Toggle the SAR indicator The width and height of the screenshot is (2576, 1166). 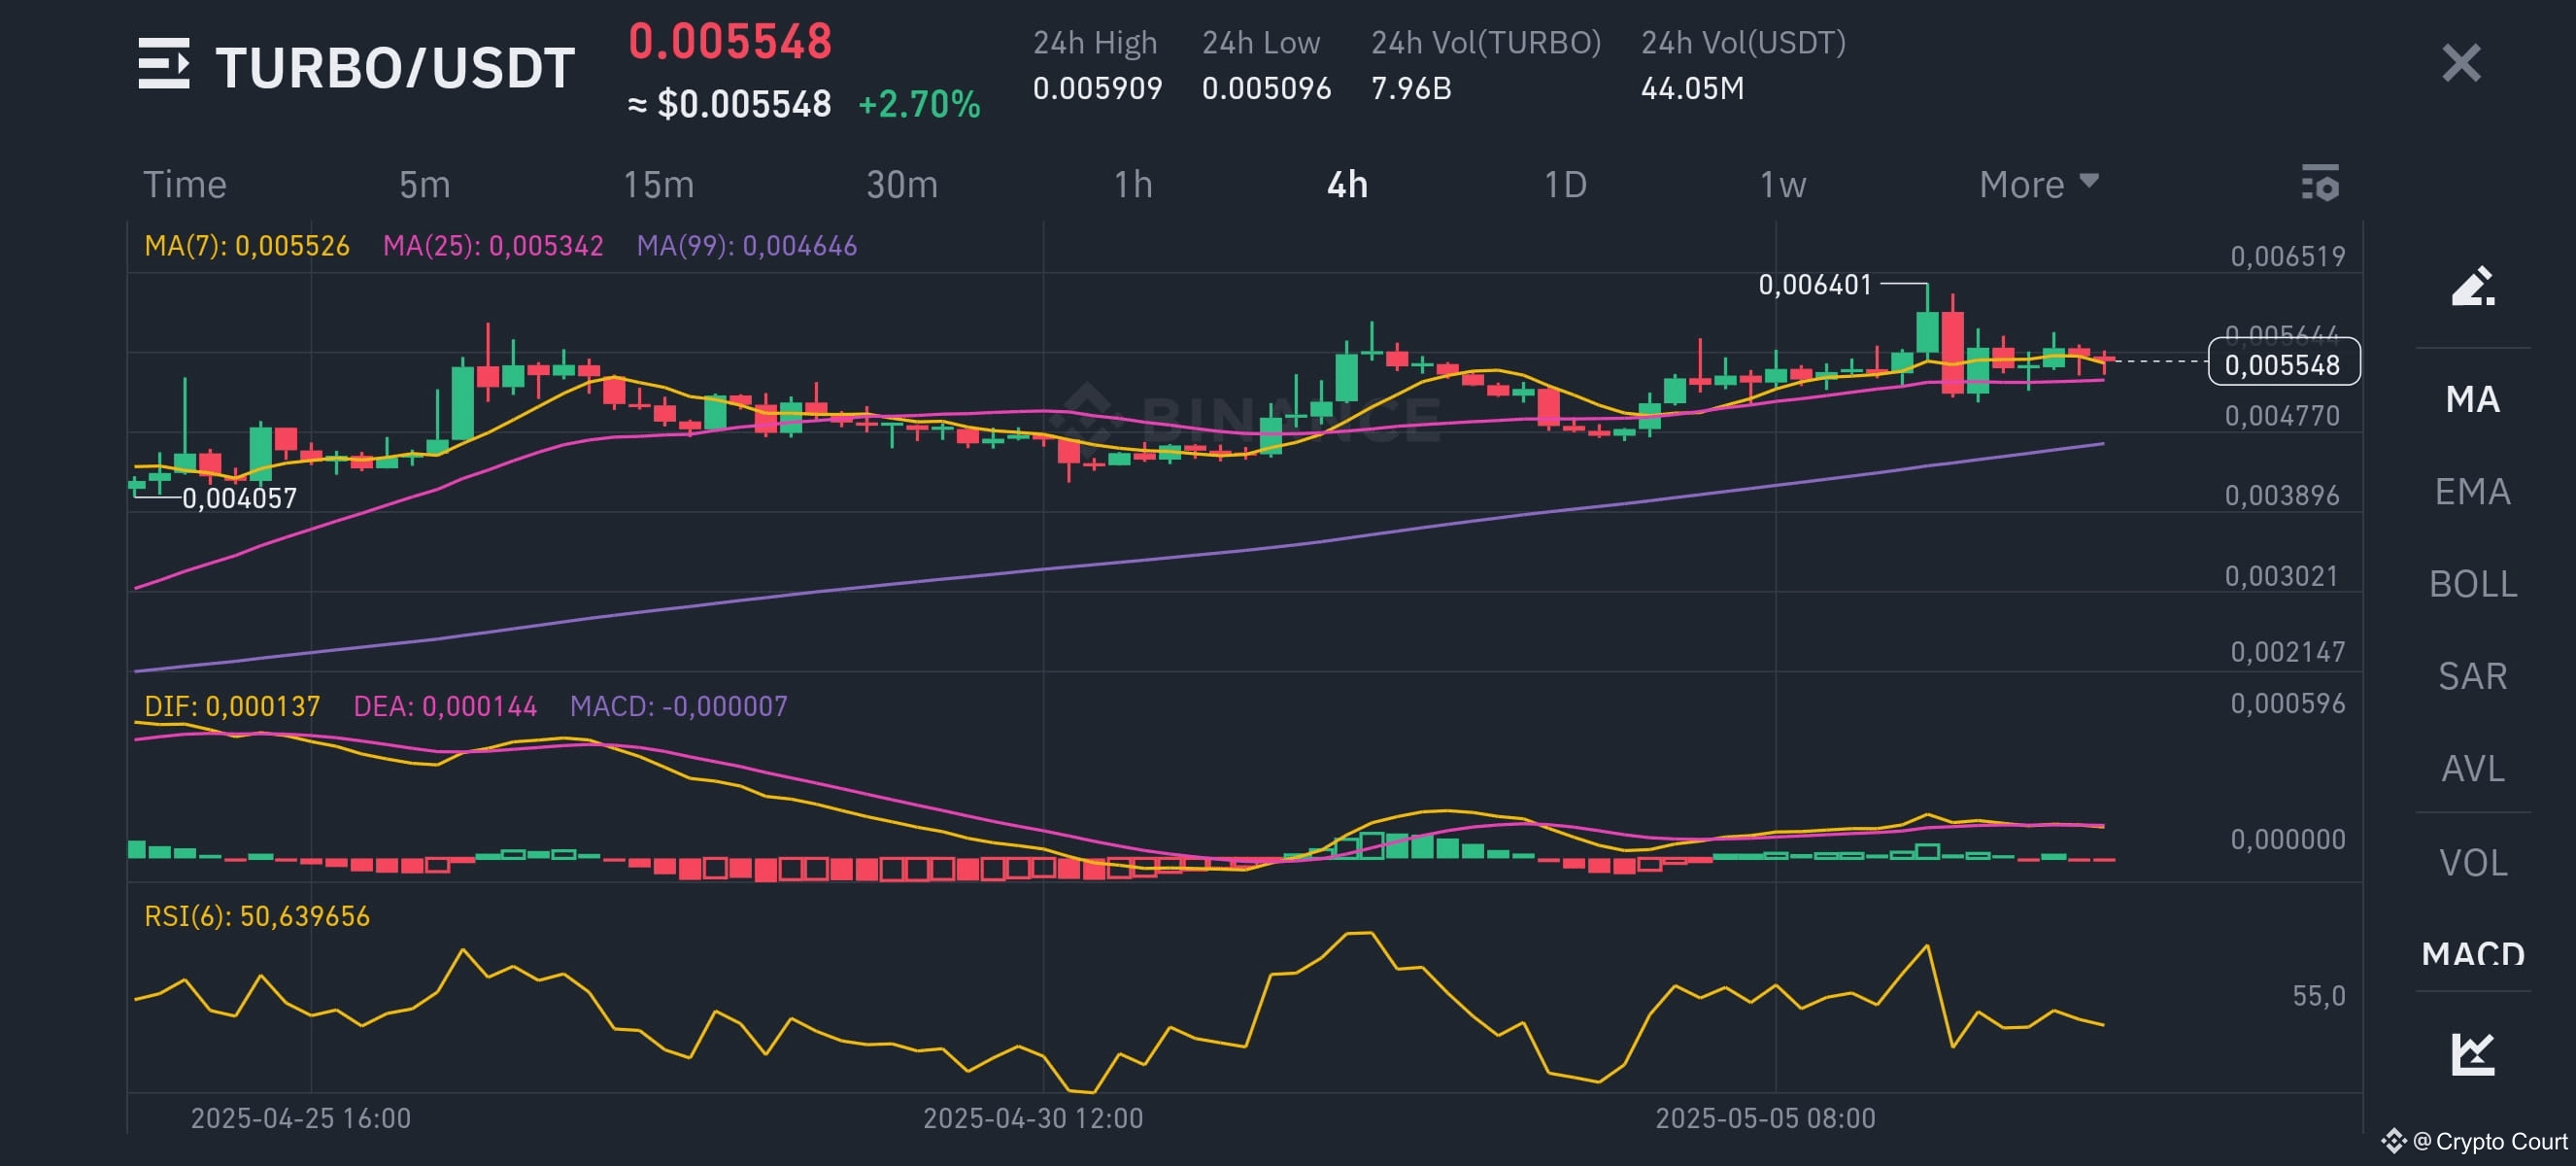tap(2472, 677)
